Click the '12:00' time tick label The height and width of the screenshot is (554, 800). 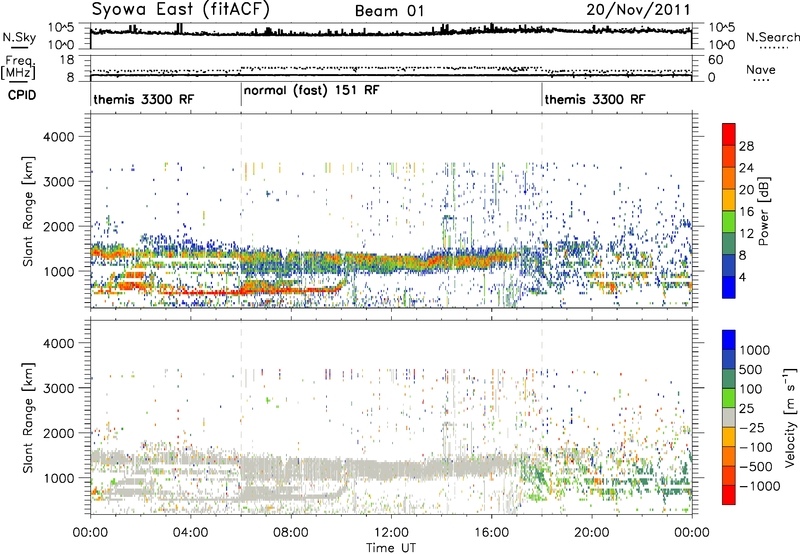[391, 533]
